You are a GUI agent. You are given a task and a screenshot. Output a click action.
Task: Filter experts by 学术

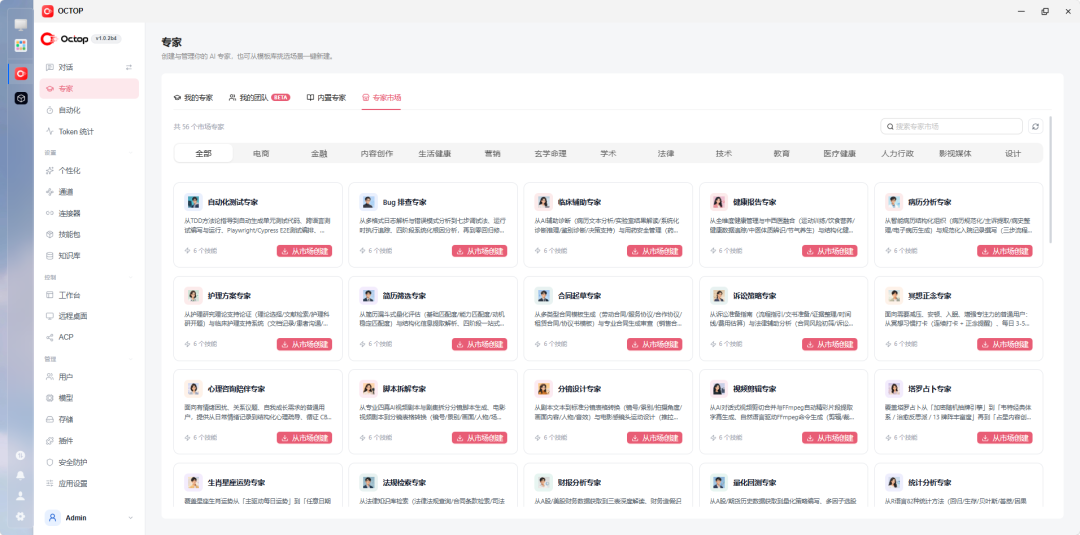pyautogui.click(x=608, y=154)
